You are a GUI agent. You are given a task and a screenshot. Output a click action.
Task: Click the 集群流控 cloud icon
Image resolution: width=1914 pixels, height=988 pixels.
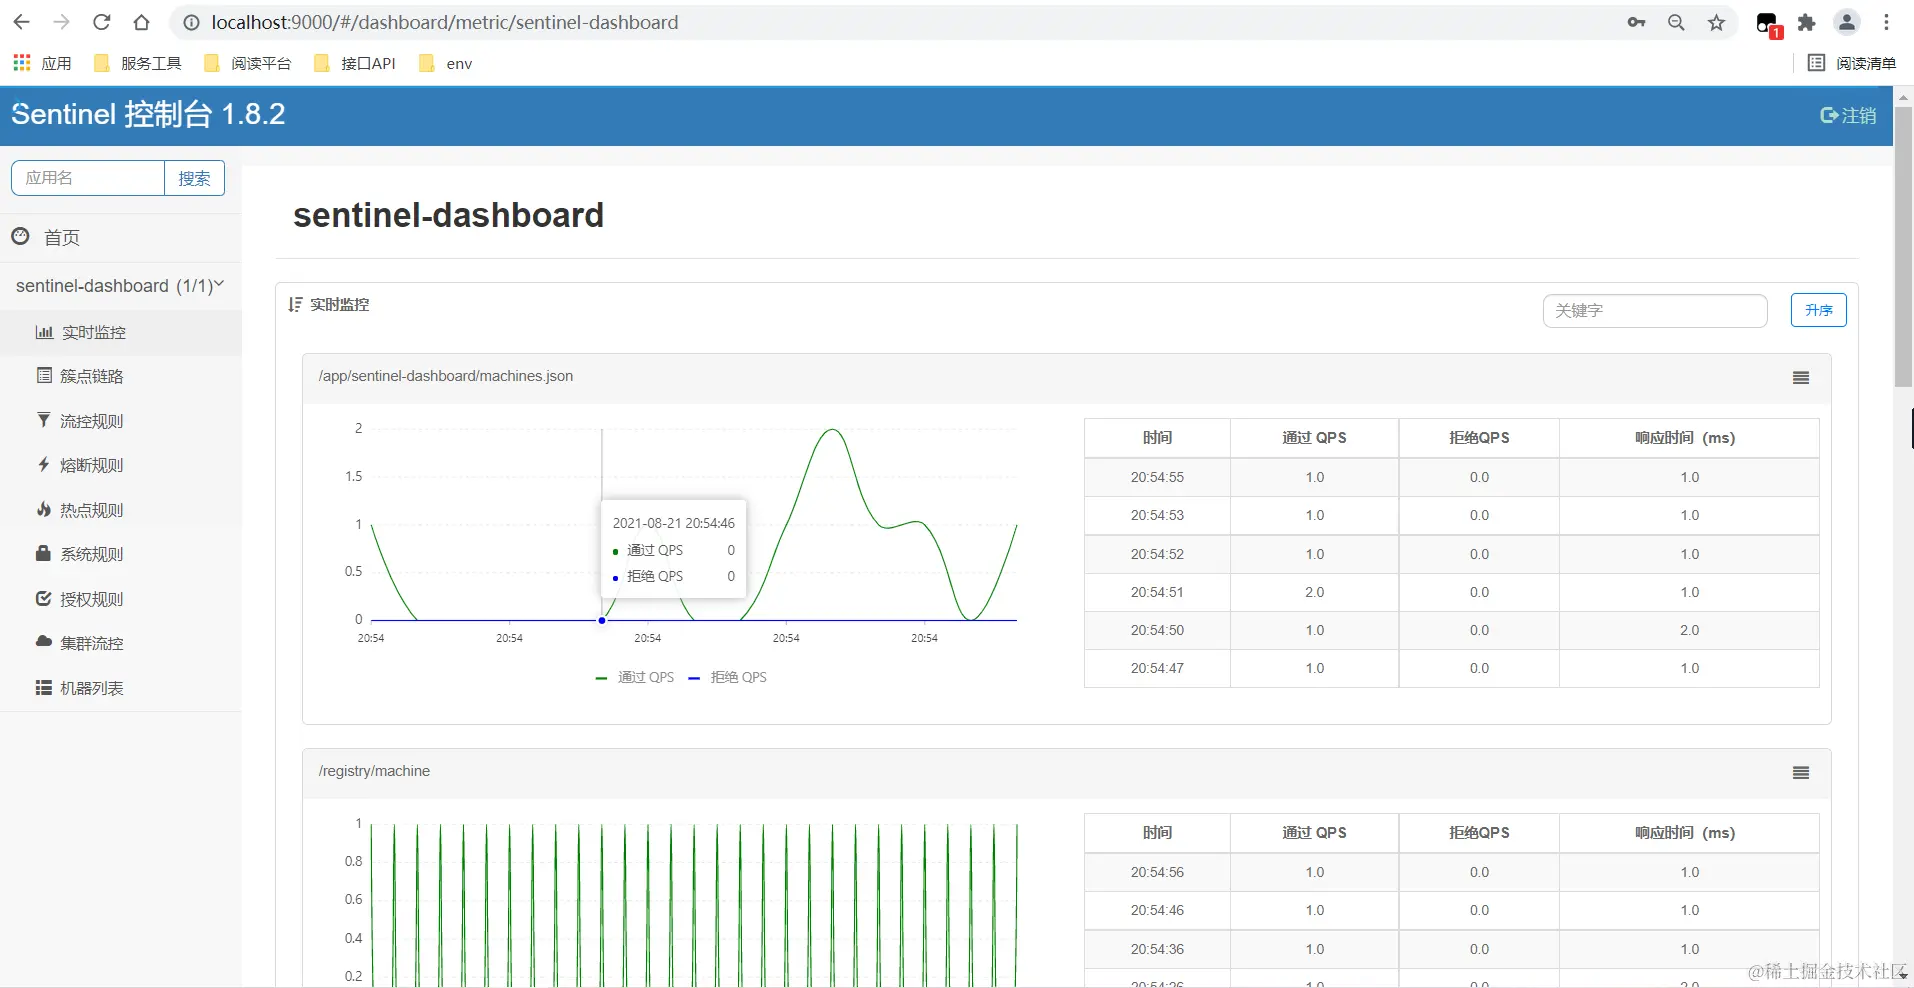click(x=43, y=642)
